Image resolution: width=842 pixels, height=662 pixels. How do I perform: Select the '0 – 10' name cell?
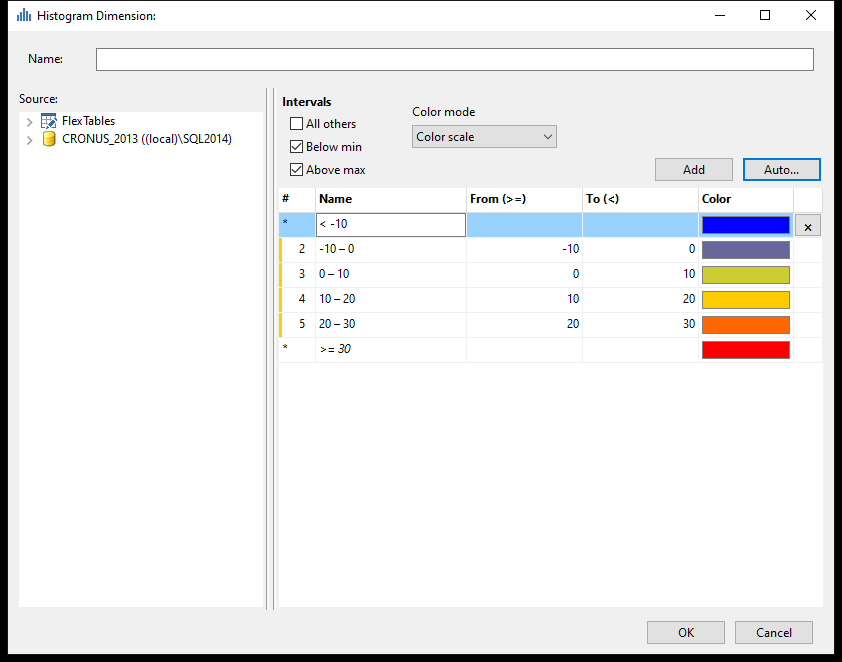click(x=390, y=274)
